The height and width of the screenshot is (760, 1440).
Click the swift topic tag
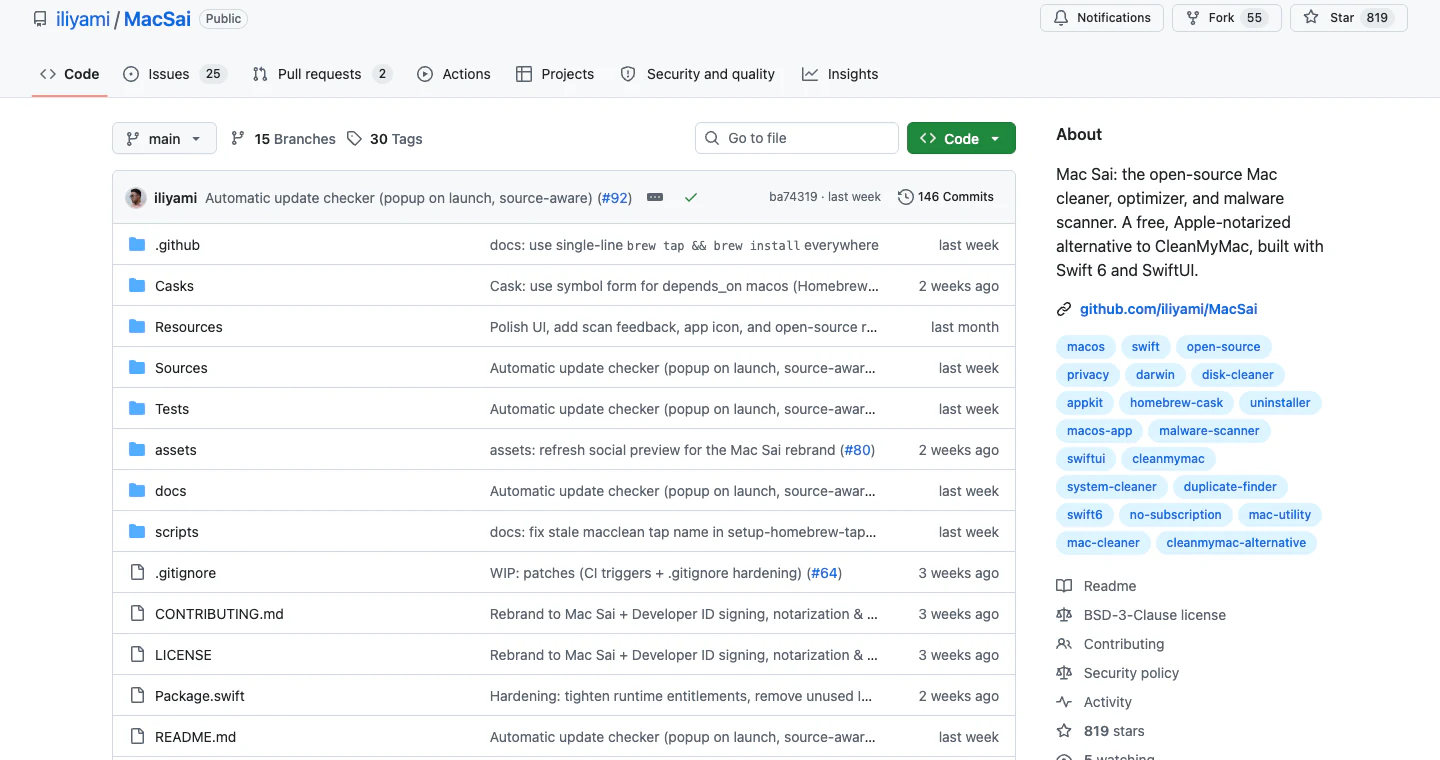coord(1146,347)
